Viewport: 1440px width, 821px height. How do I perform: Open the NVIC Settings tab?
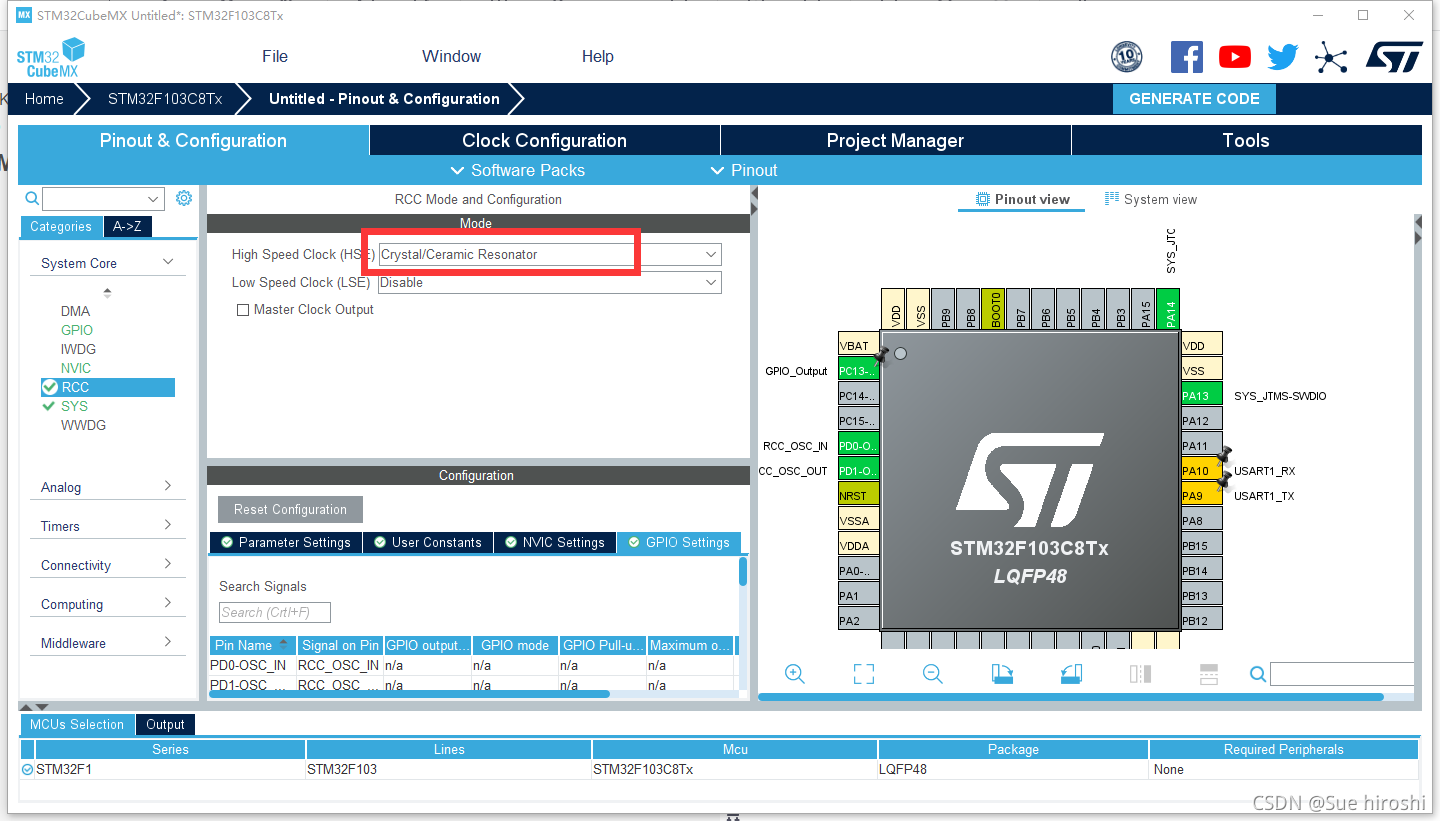click(553, 542)
